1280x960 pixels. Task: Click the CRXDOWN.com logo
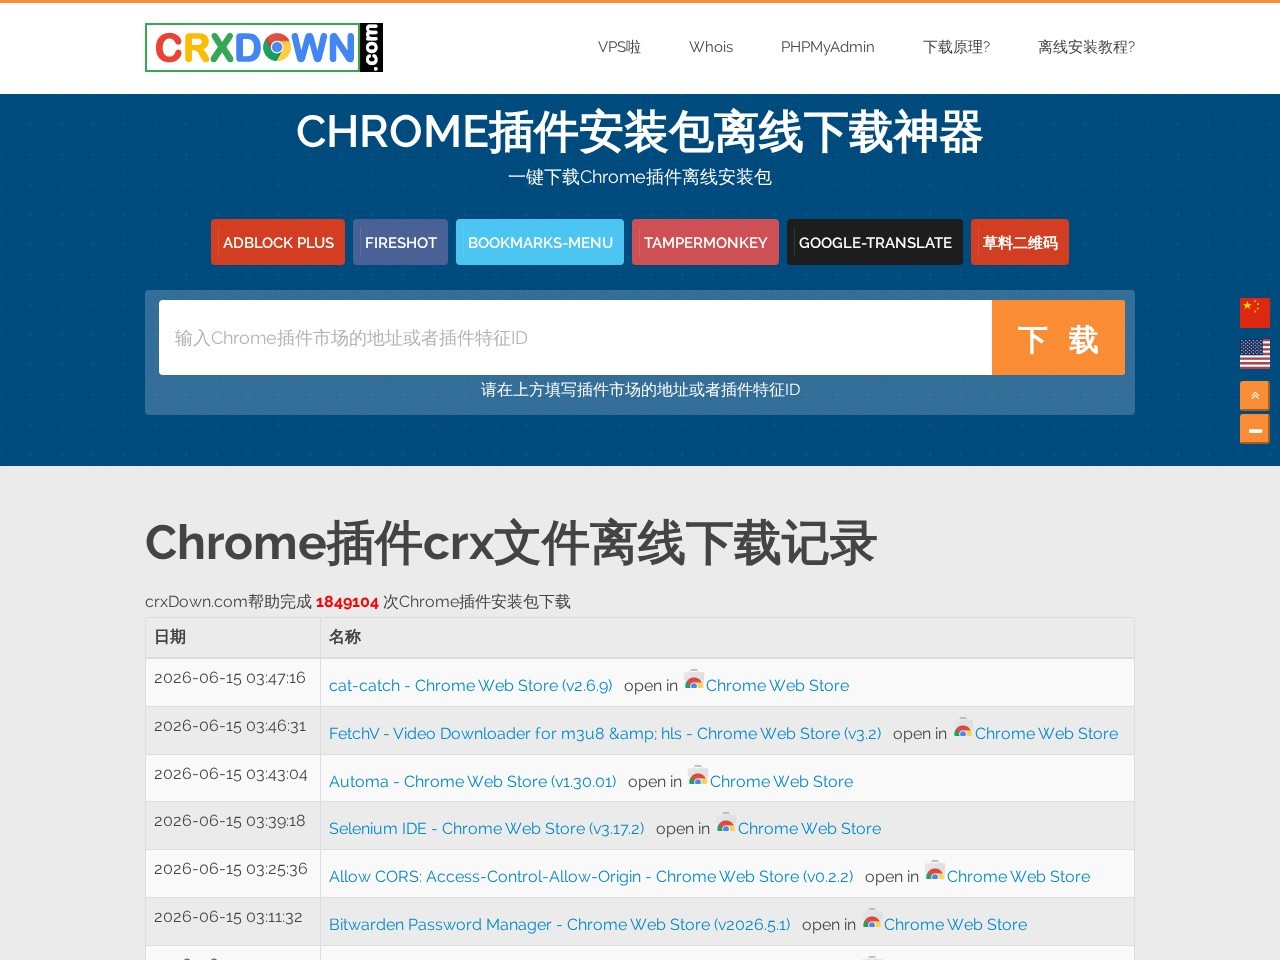click(x=264, y=47)
